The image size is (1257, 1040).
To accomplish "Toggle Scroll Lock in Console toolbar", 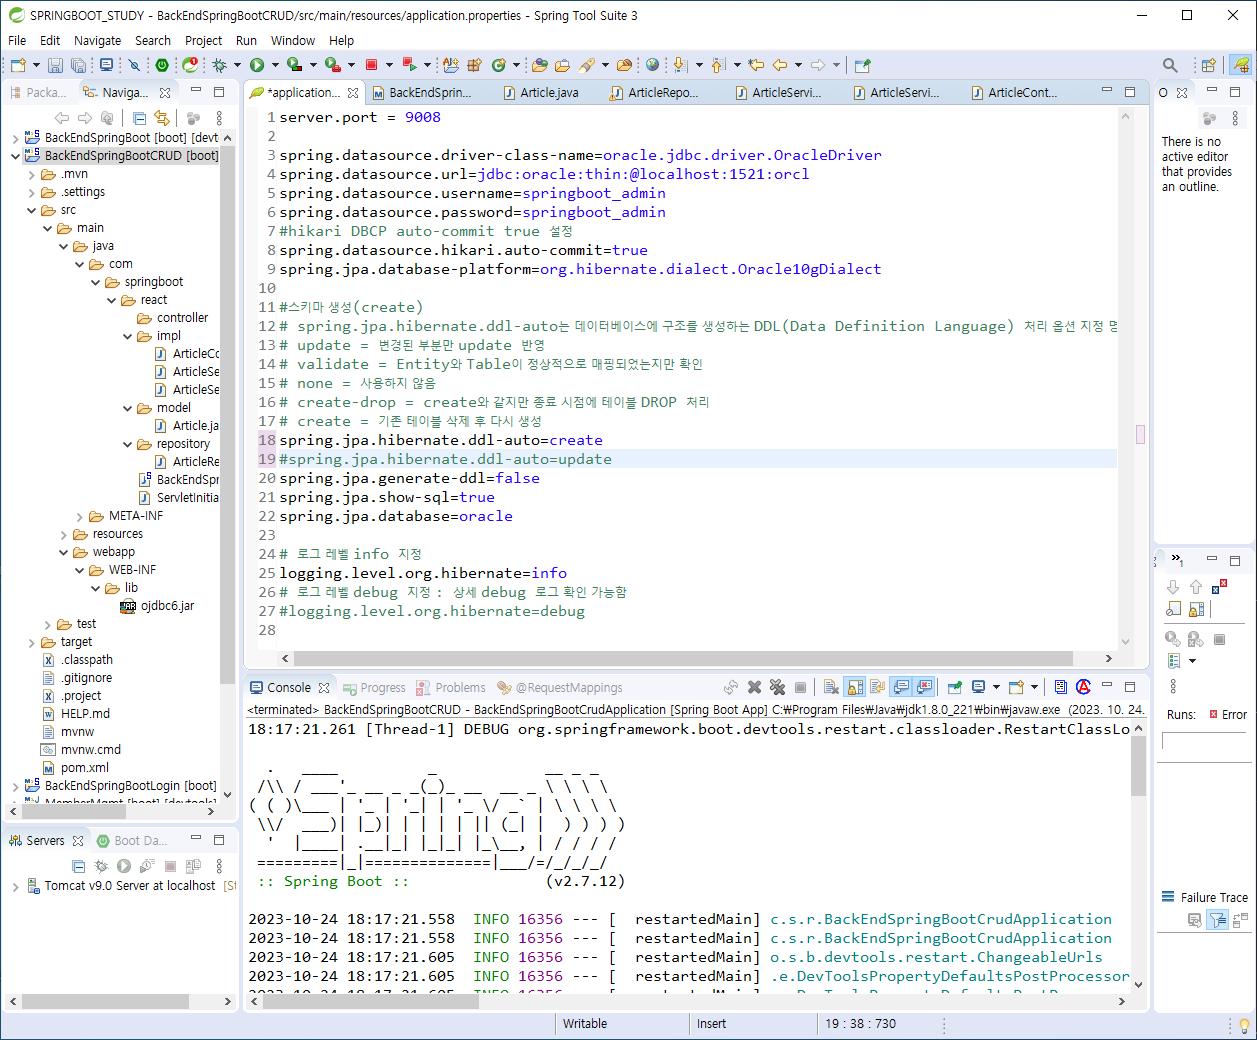I will coord(855,687).
